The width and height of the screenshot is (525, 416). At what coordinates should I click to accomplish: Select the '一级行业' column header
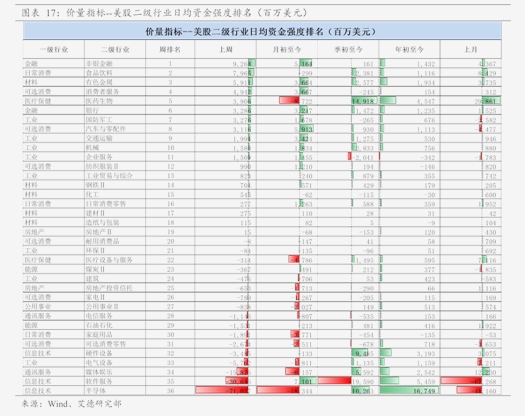point(54,50)
